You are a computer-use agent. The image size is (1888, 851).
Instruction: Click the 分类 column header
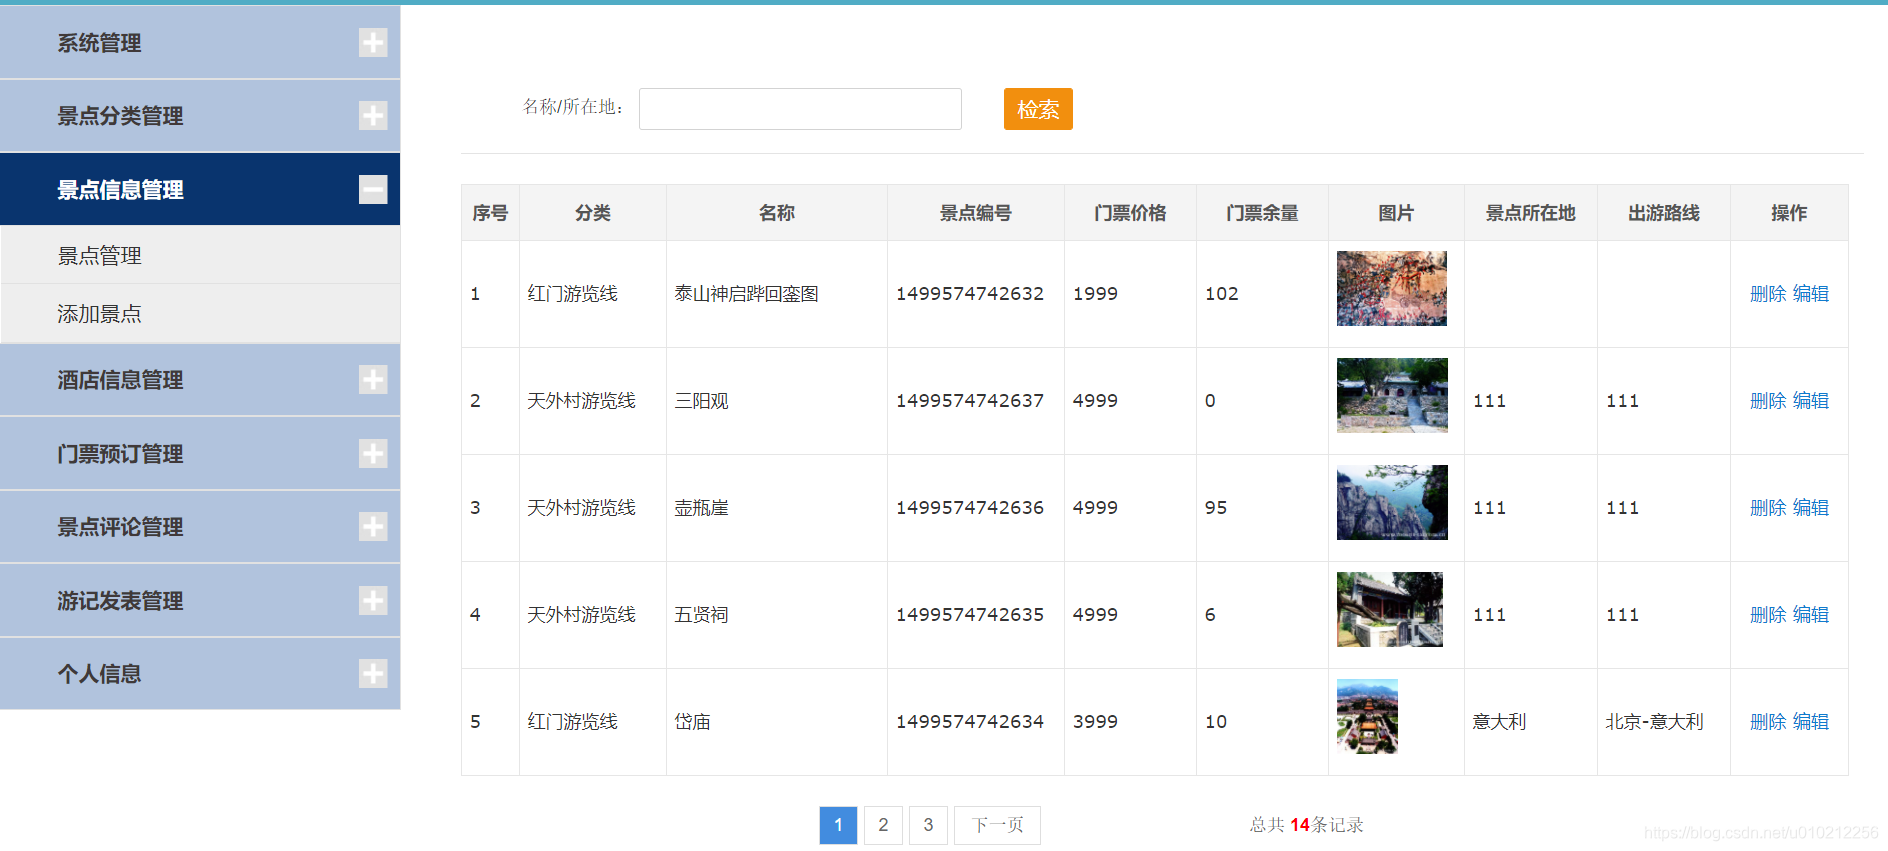[593, 213]
